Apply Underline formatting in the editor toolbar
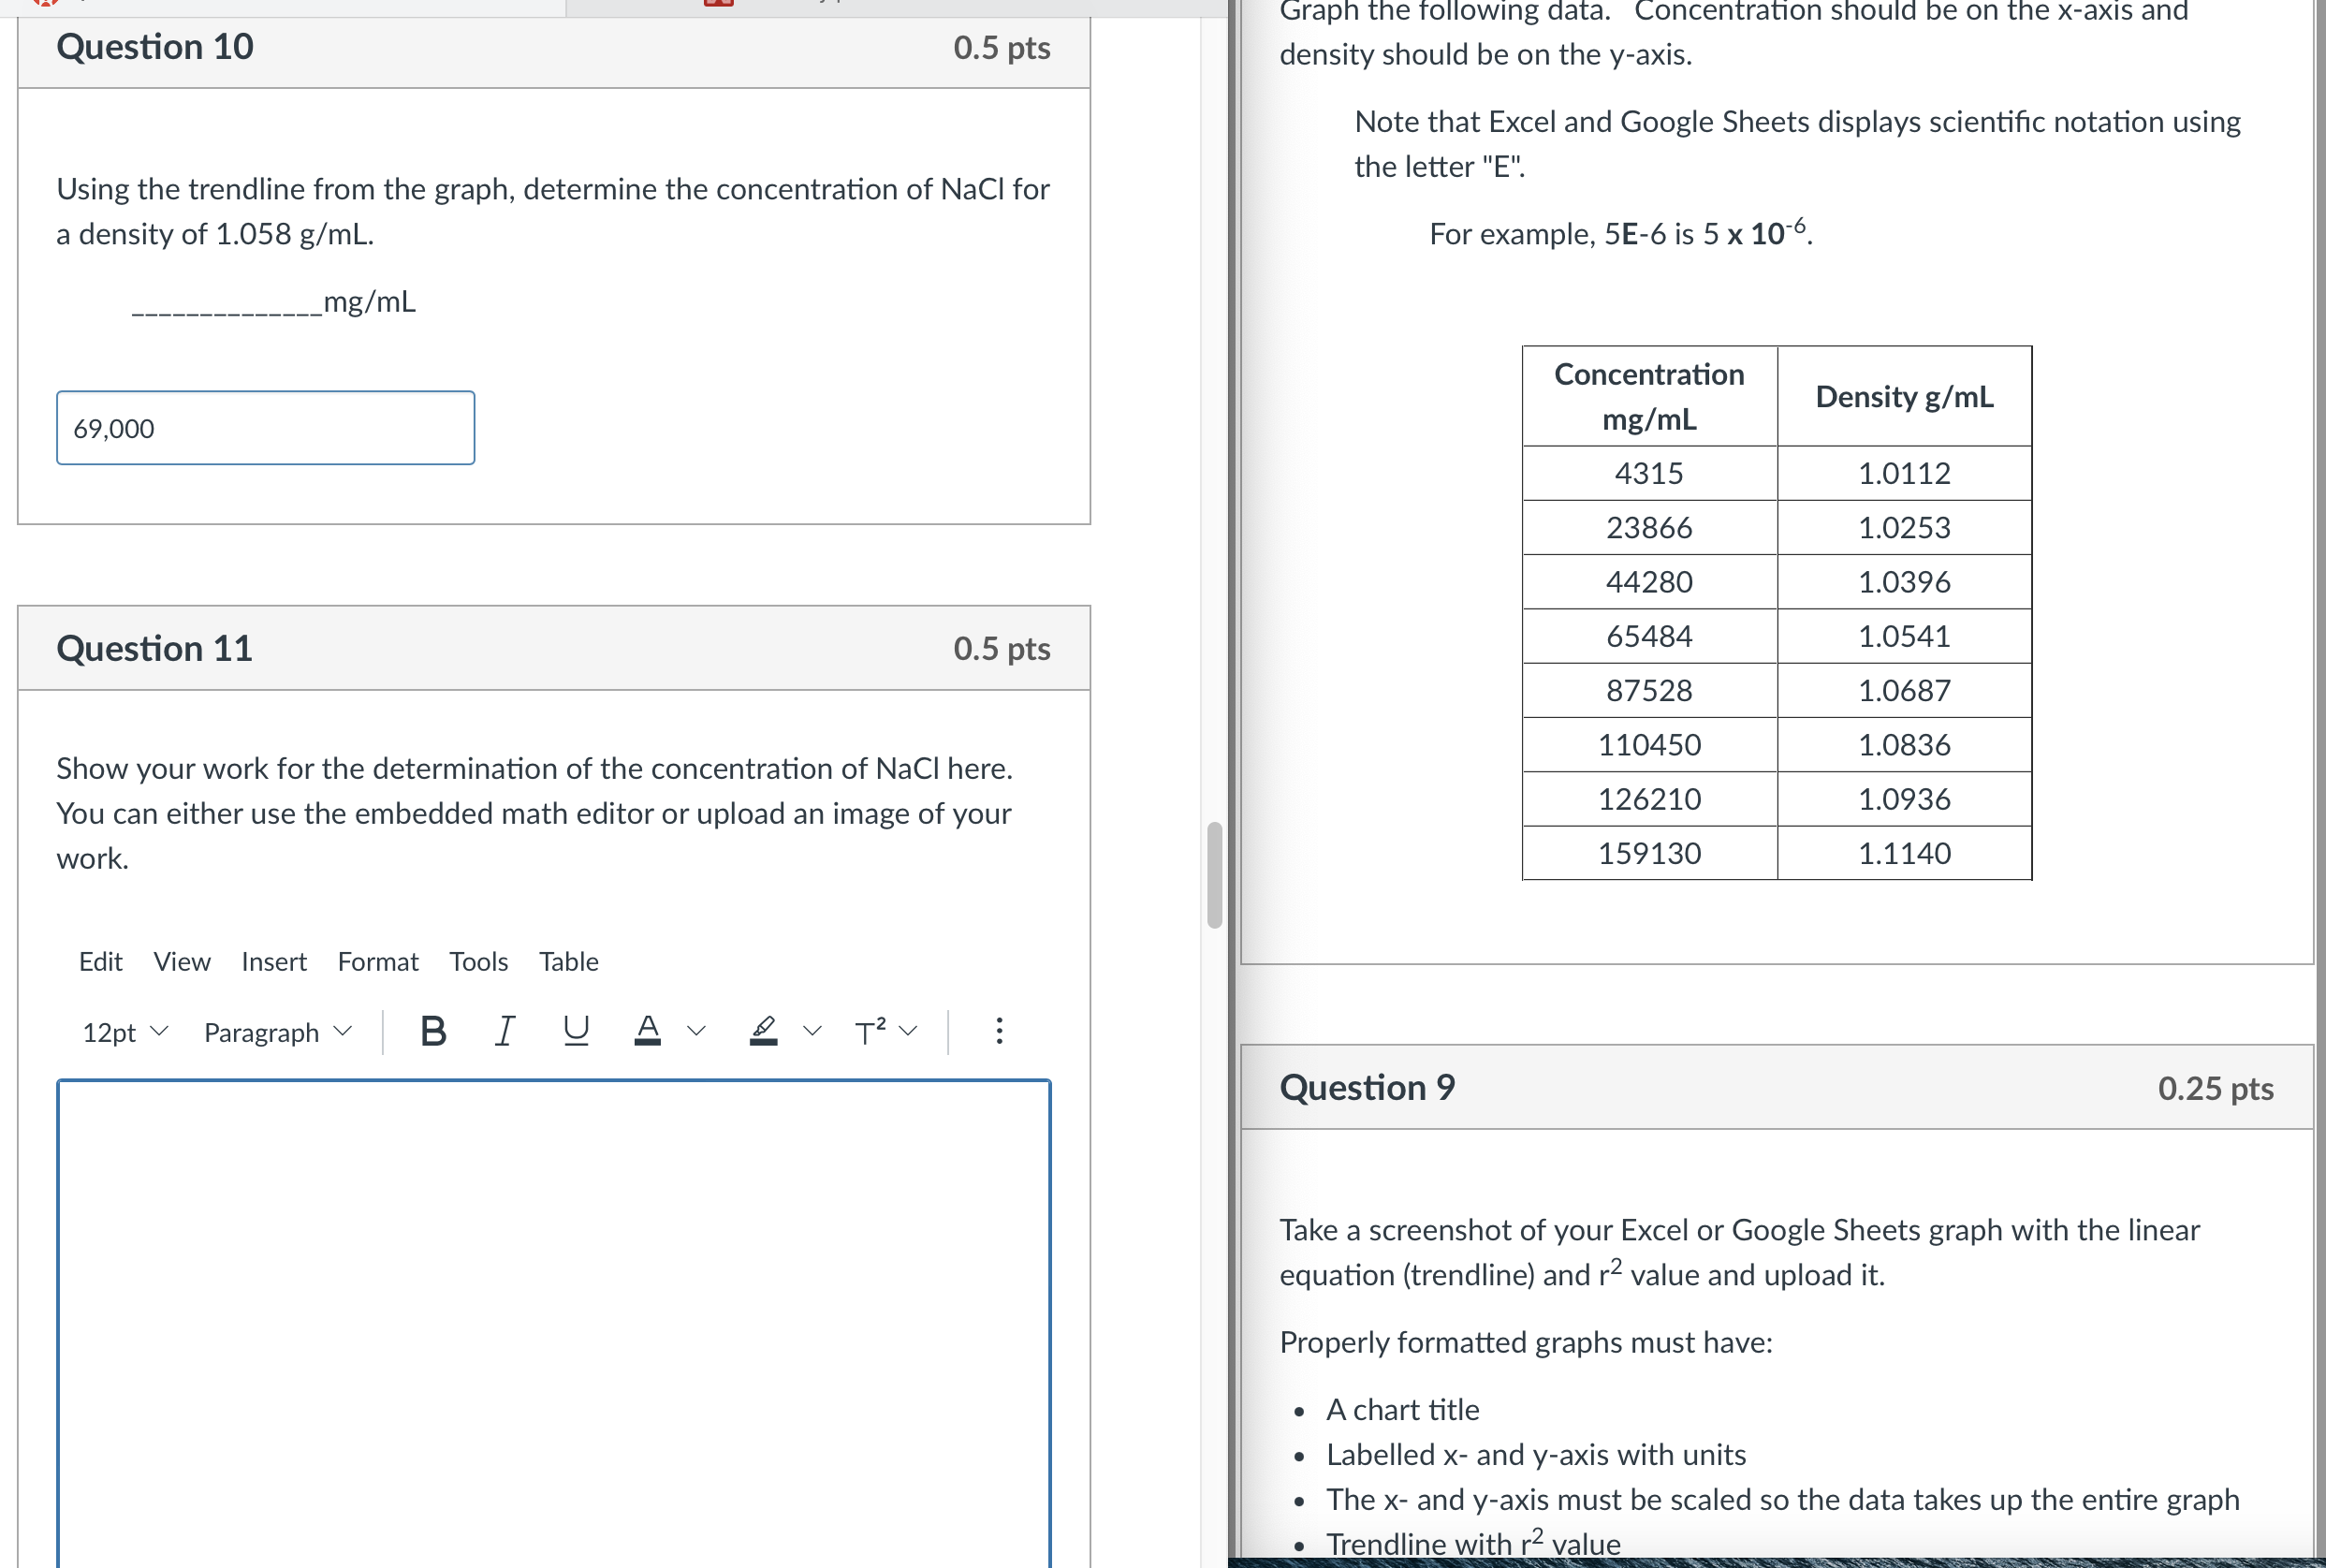Screen dimensions: 2326x1568 [576, 1031]
